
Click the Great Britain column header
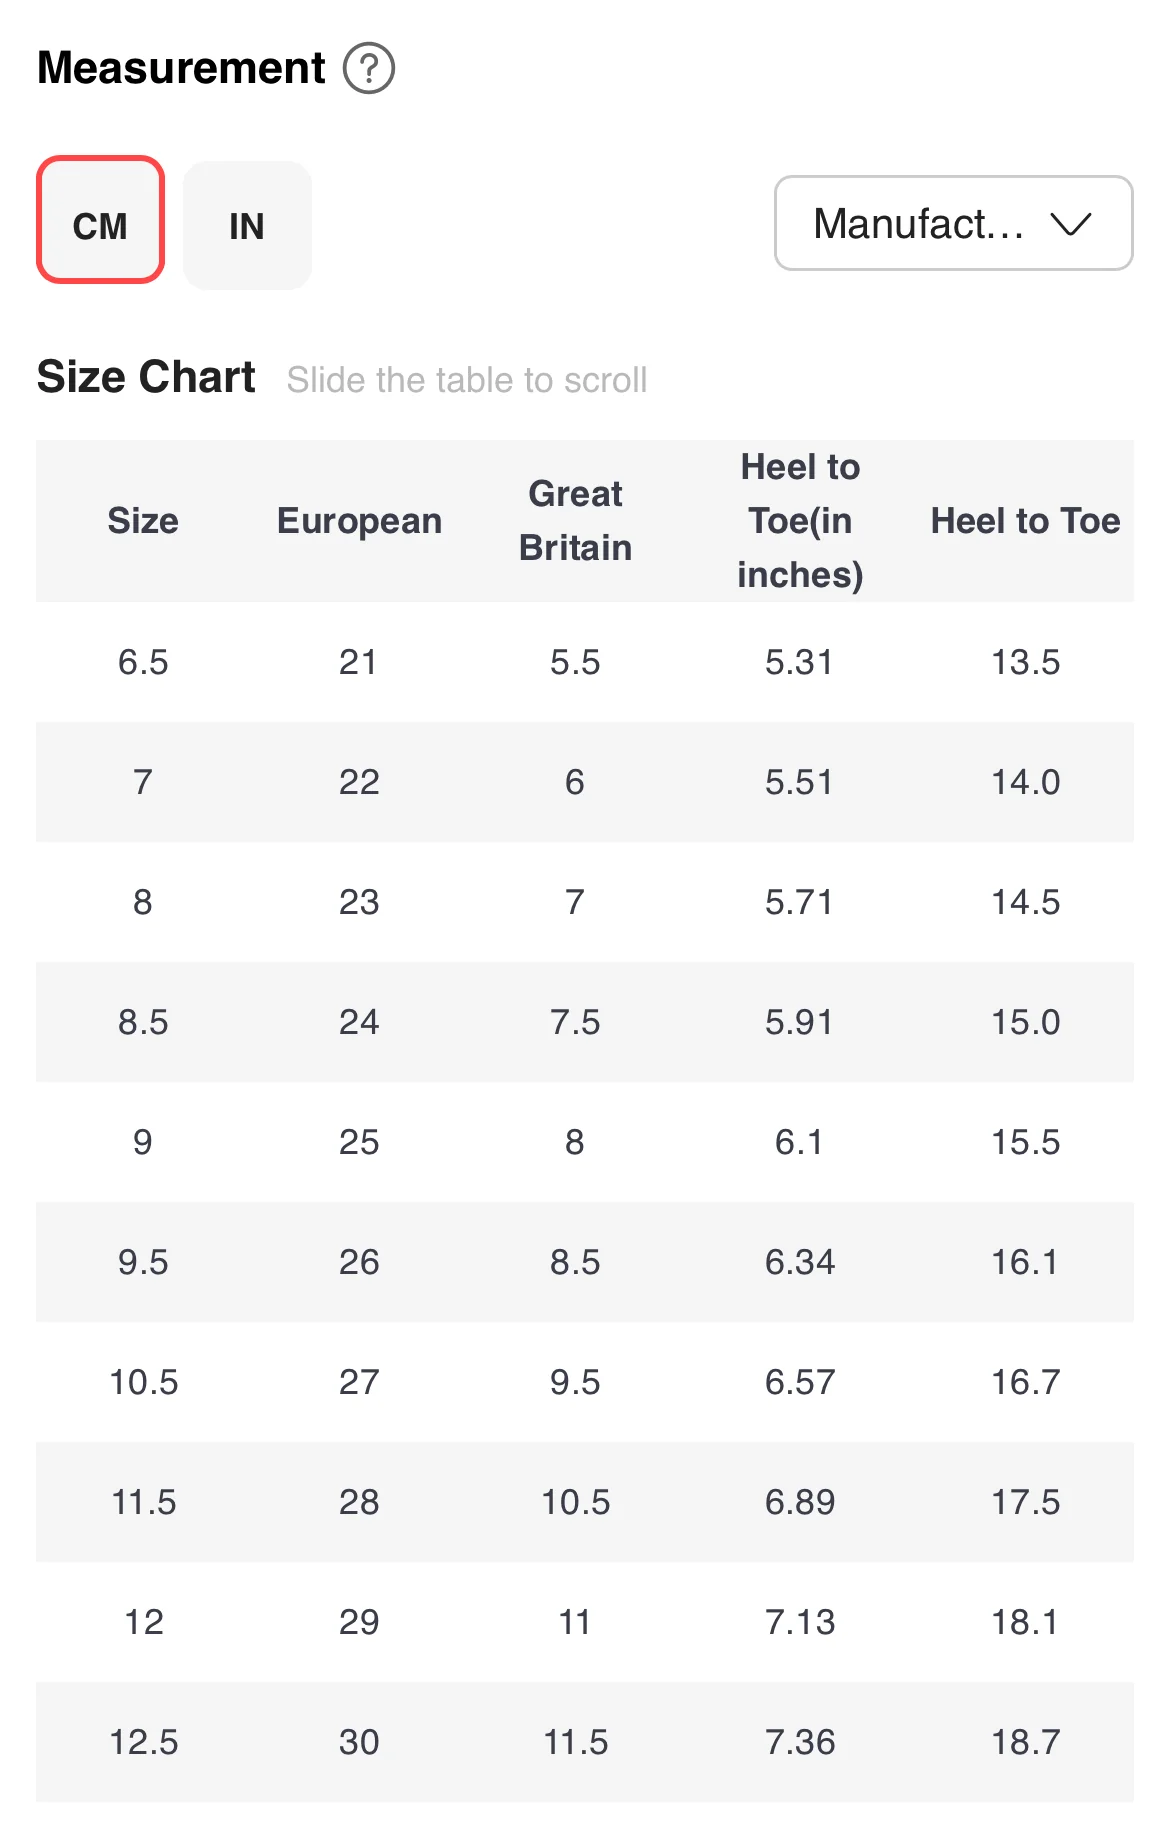575,521
